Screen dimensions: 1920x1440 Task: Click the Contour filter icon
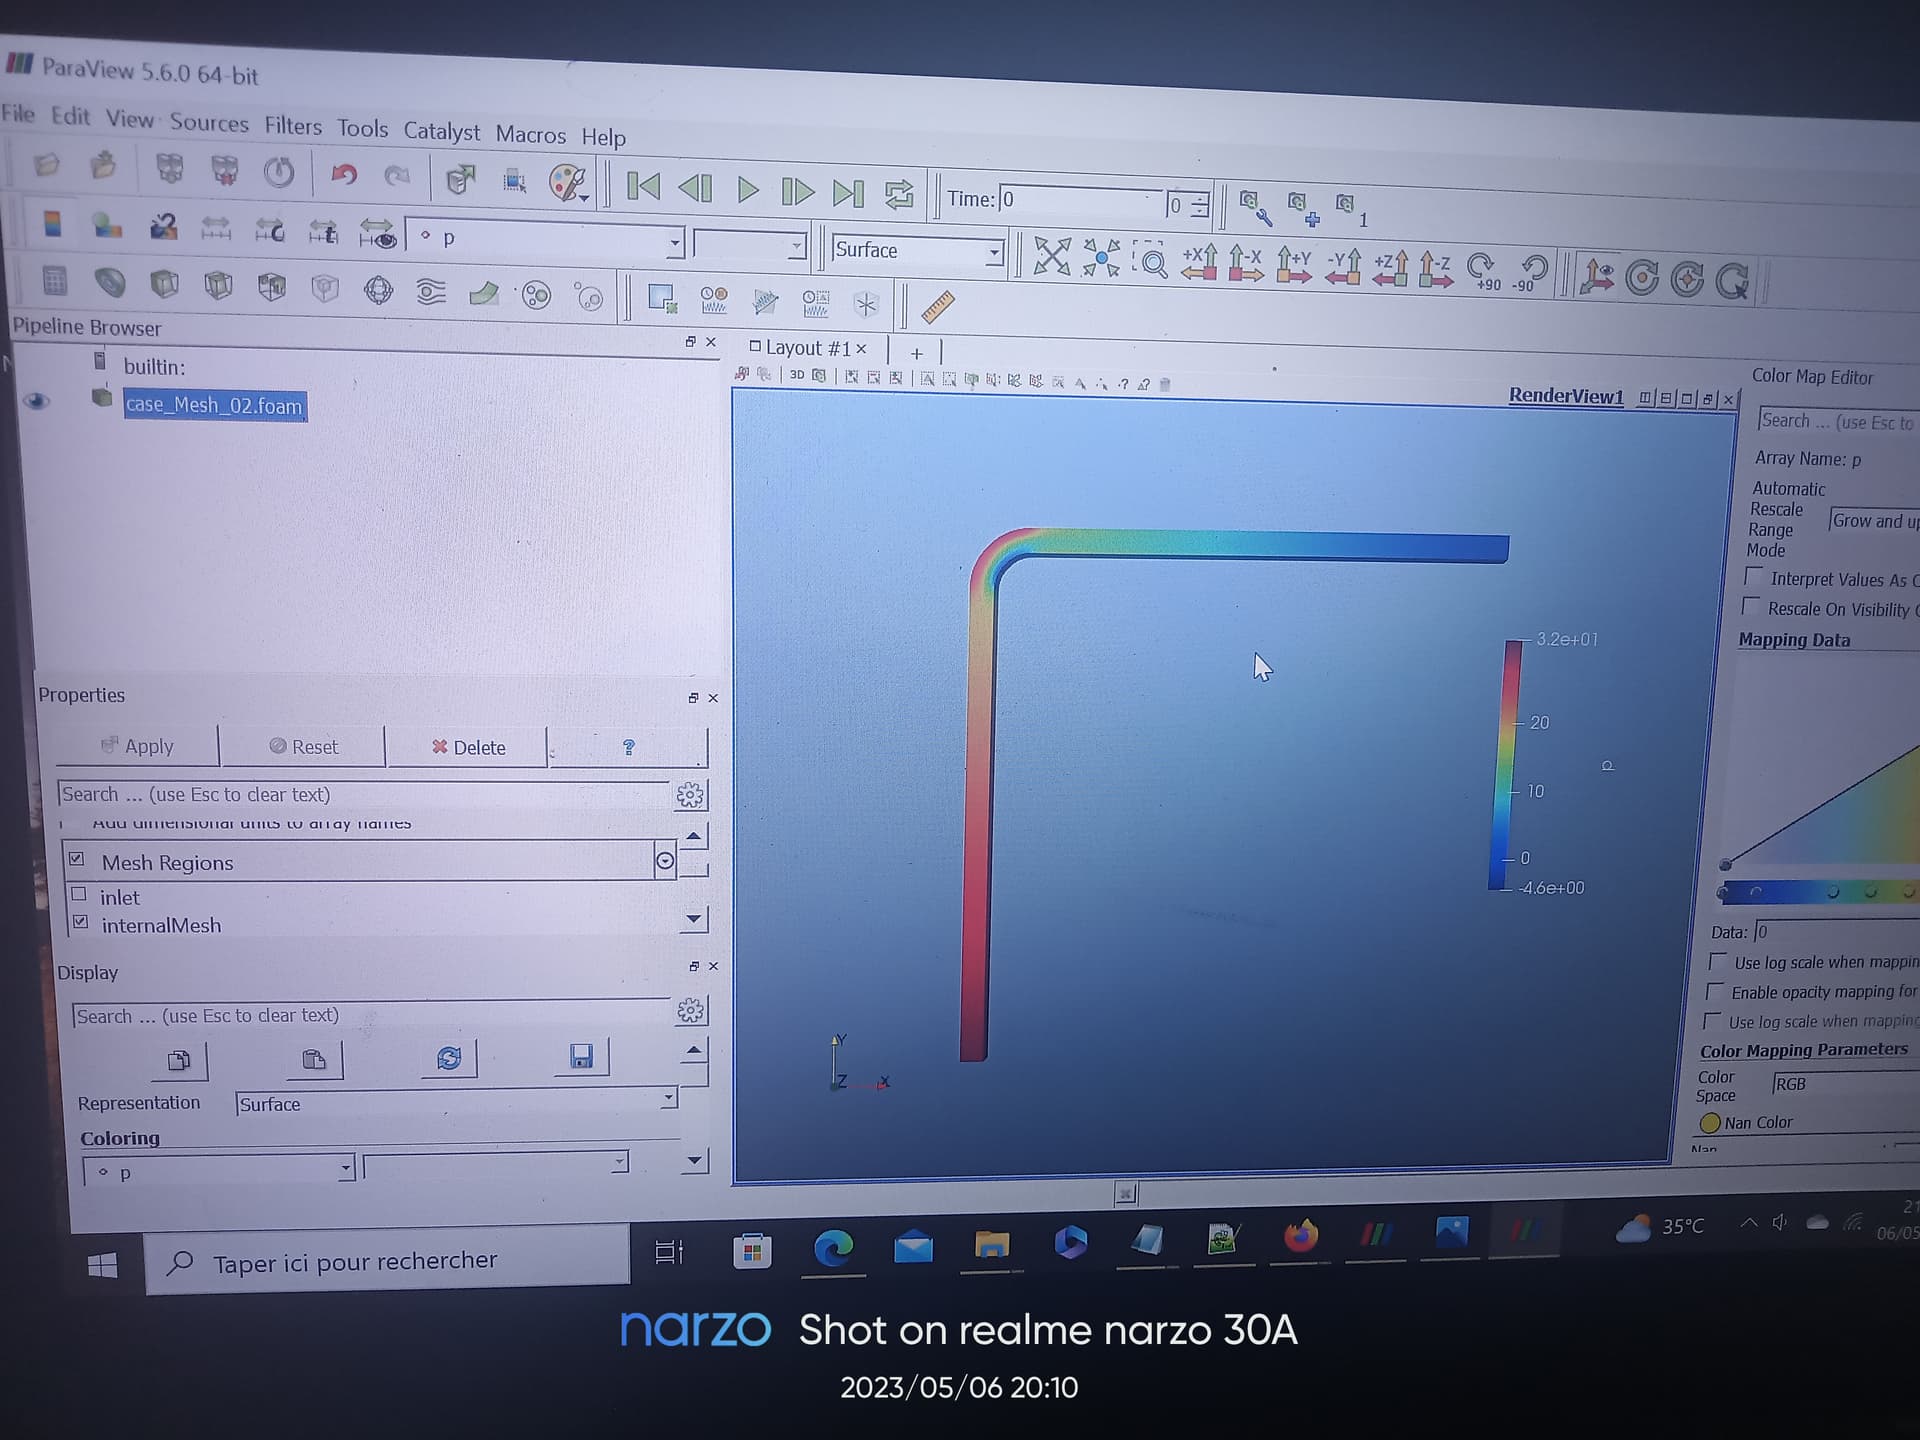110,283
